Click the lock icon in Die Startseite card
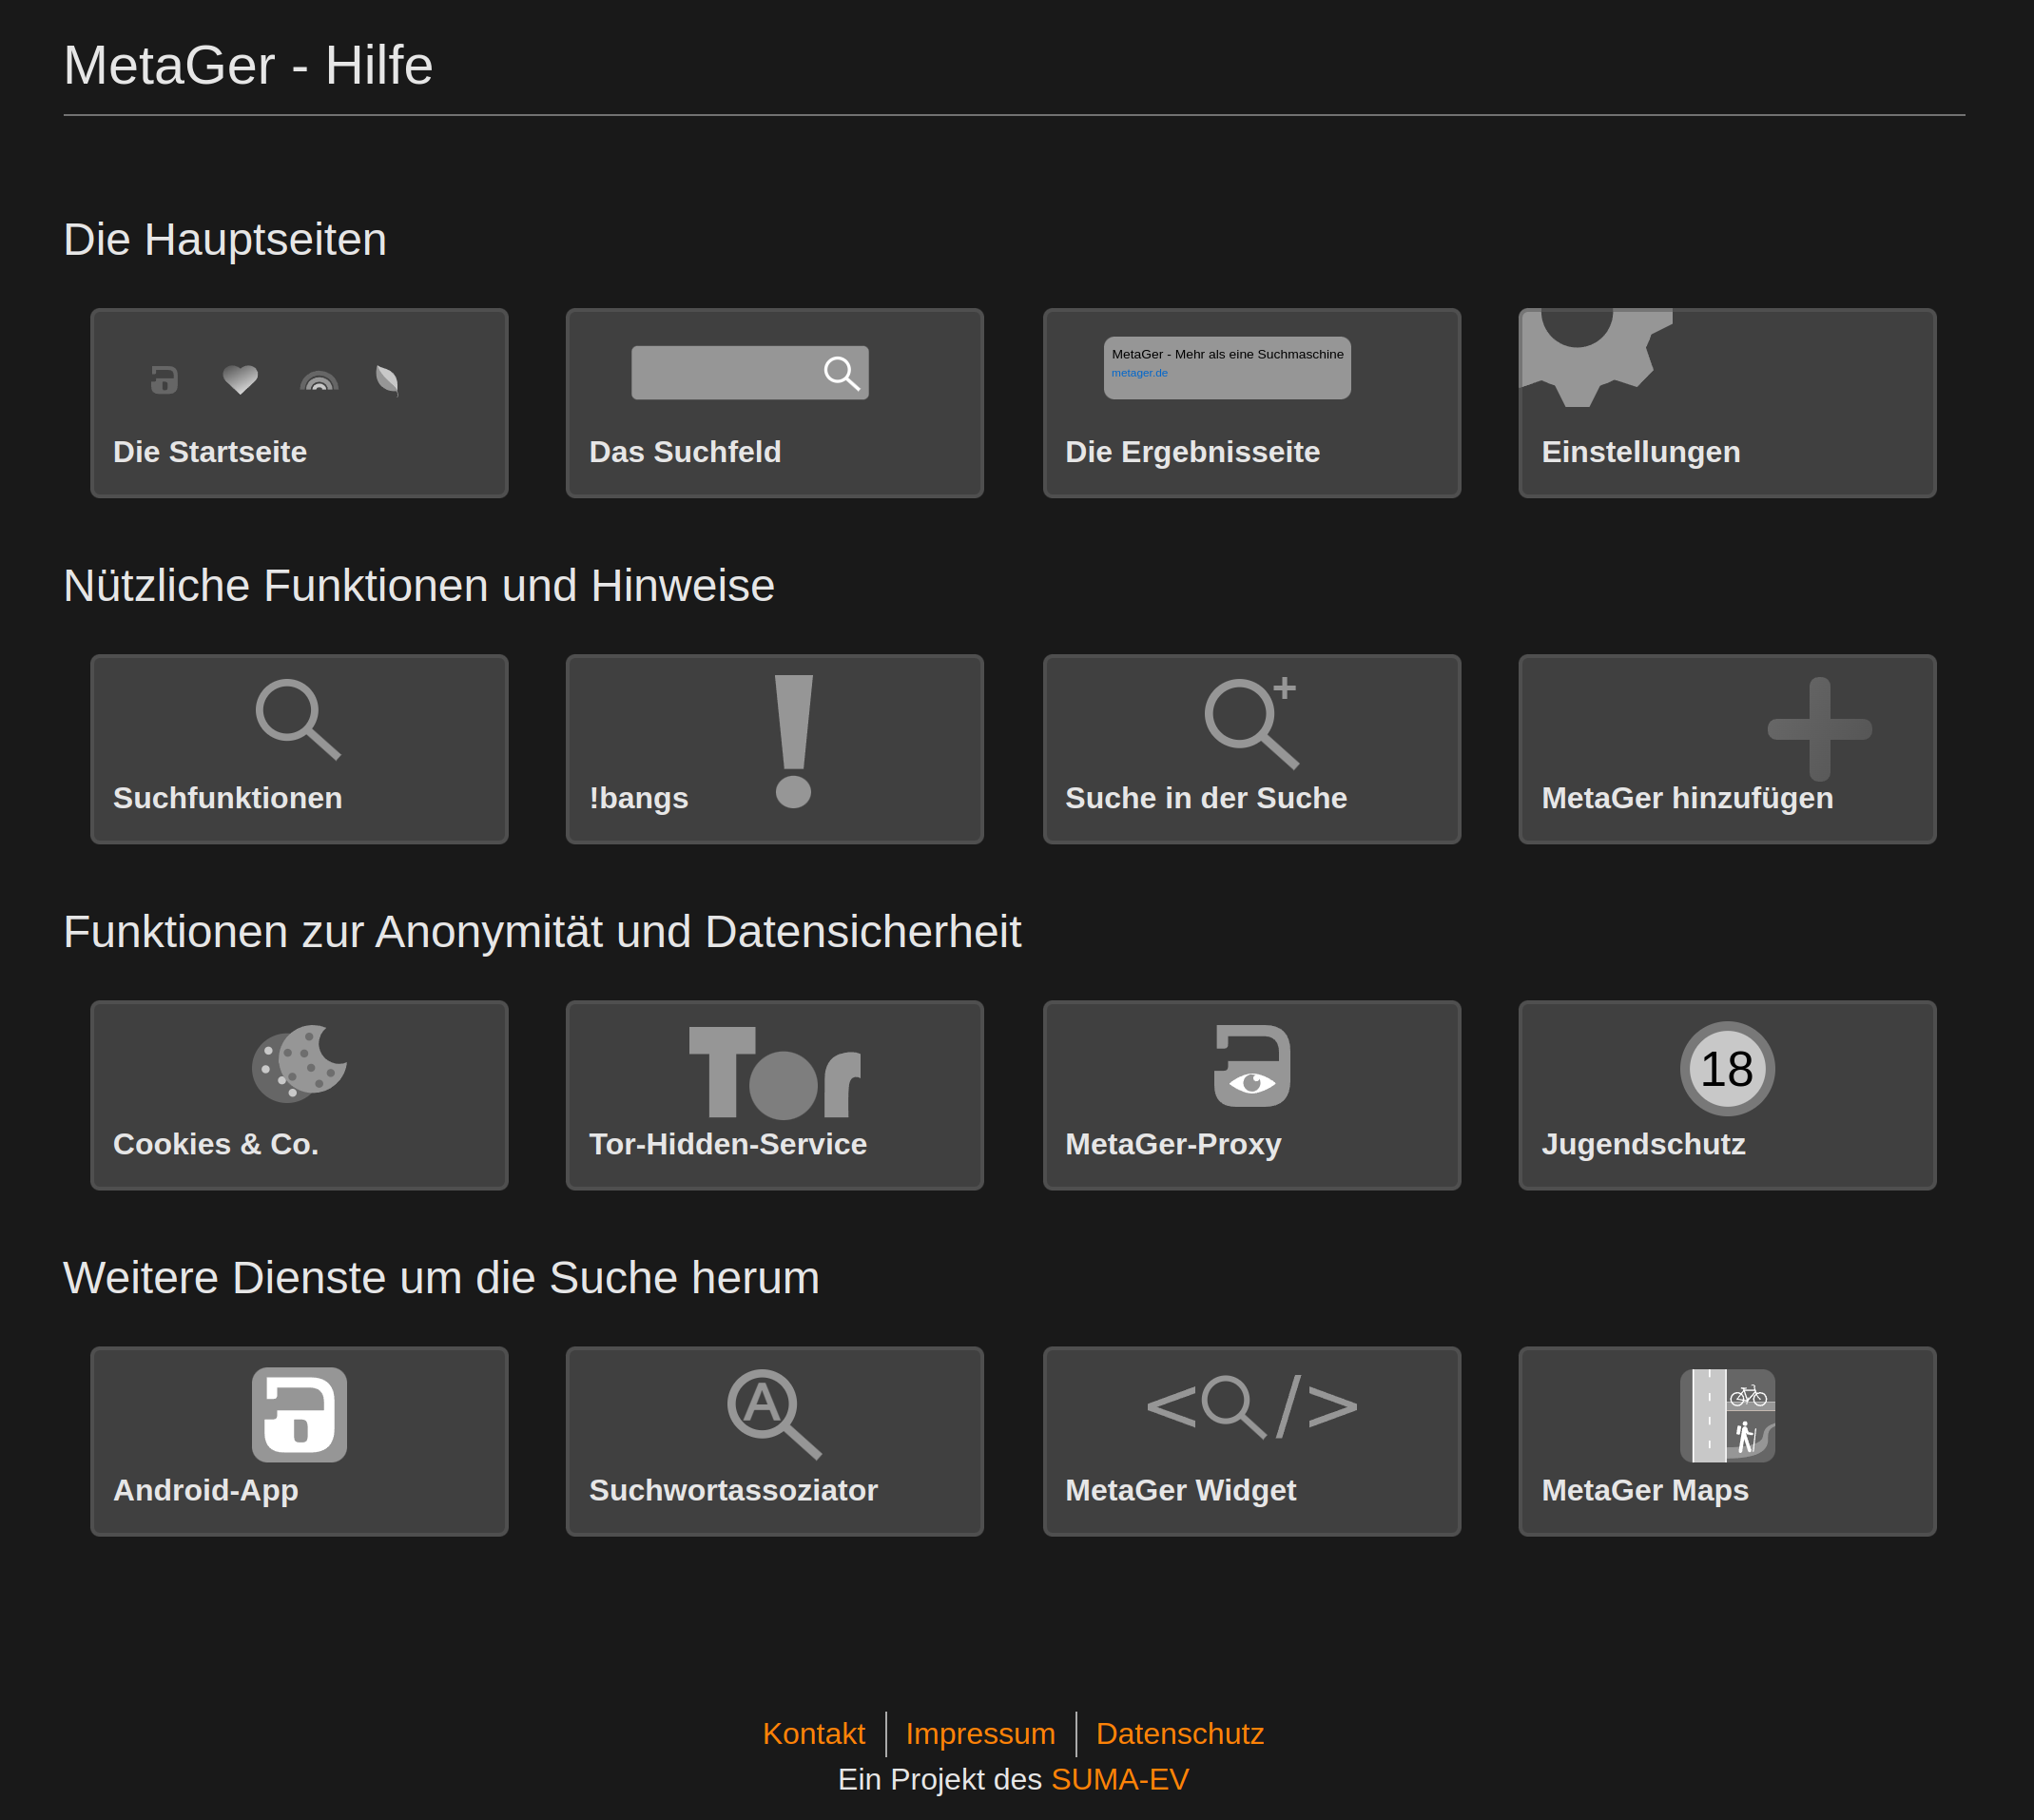 click(164, 380)
